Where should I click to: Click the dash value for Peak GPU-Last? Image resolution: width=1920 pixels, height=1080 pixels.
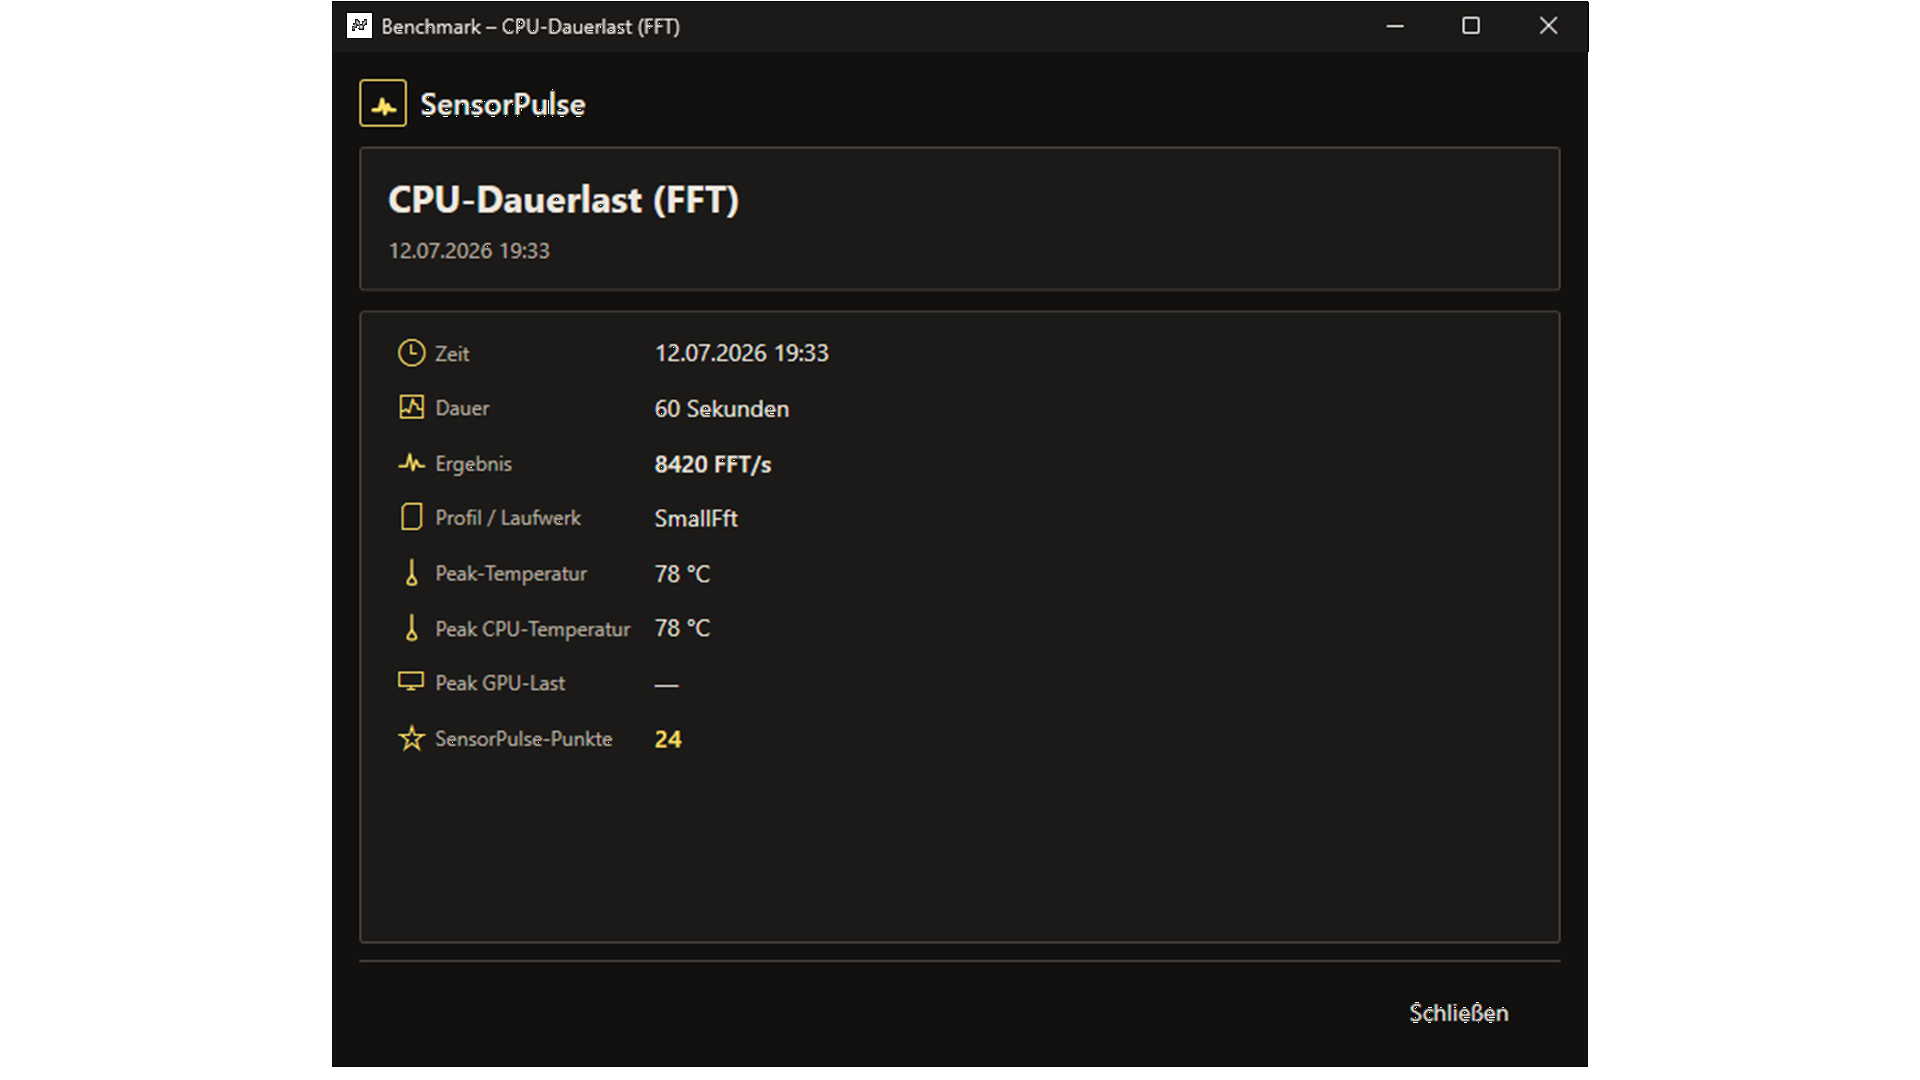point(666,685)
